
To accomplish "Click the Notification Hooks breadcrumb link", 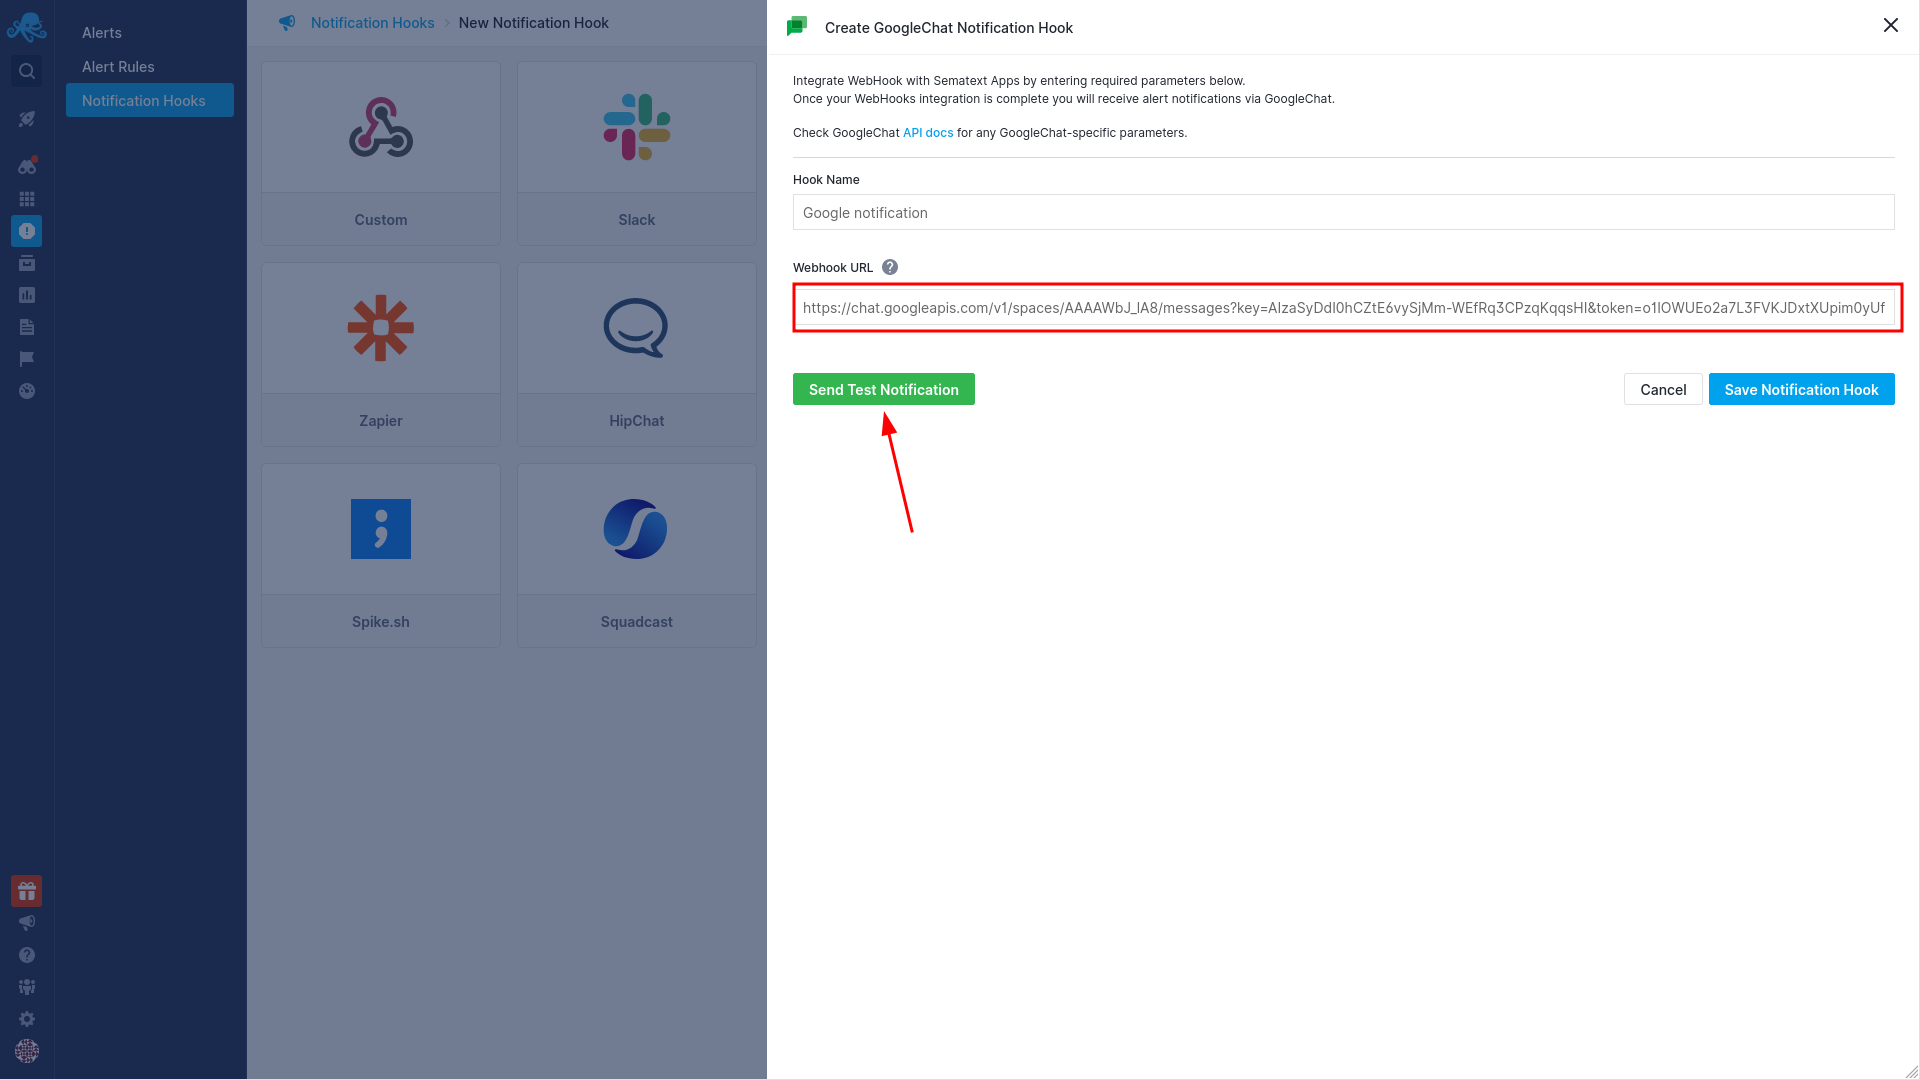I will [372, 23].
